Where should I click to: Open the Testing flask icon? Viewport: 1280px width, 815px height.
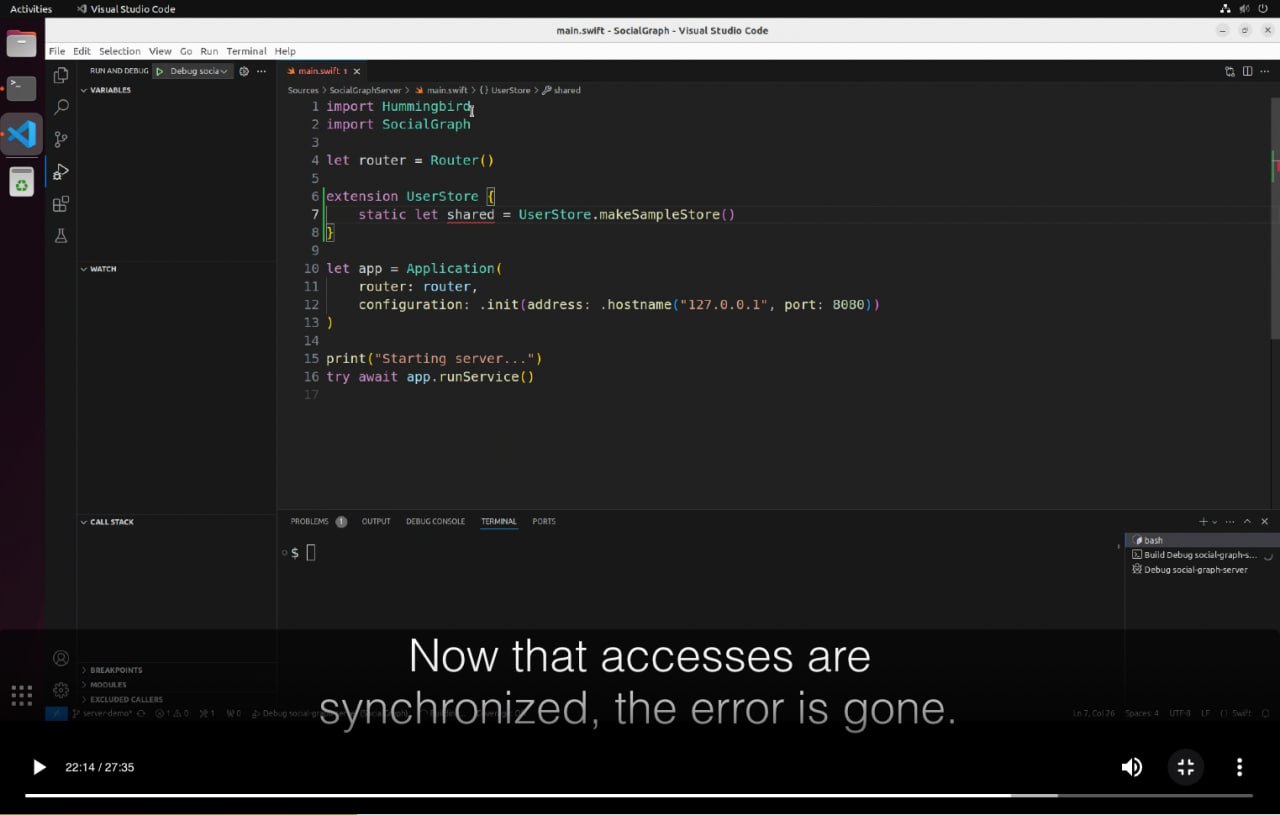coord(61,236)
